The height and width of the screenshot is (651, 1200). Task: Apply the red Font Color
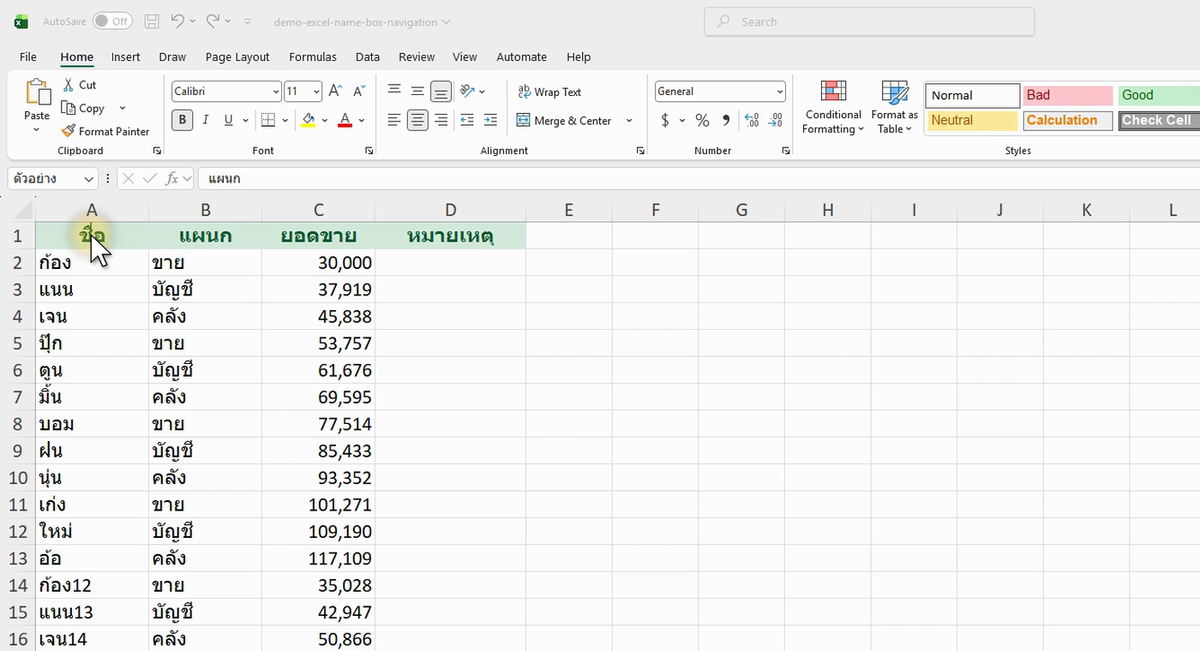(x=345, y=120)
